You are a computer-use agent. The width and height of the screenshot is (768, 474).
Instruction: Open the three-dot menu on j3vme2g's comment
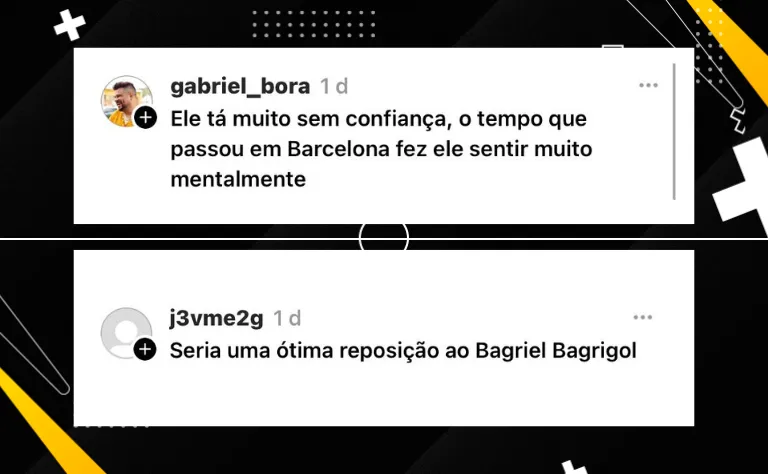[643, 317]
